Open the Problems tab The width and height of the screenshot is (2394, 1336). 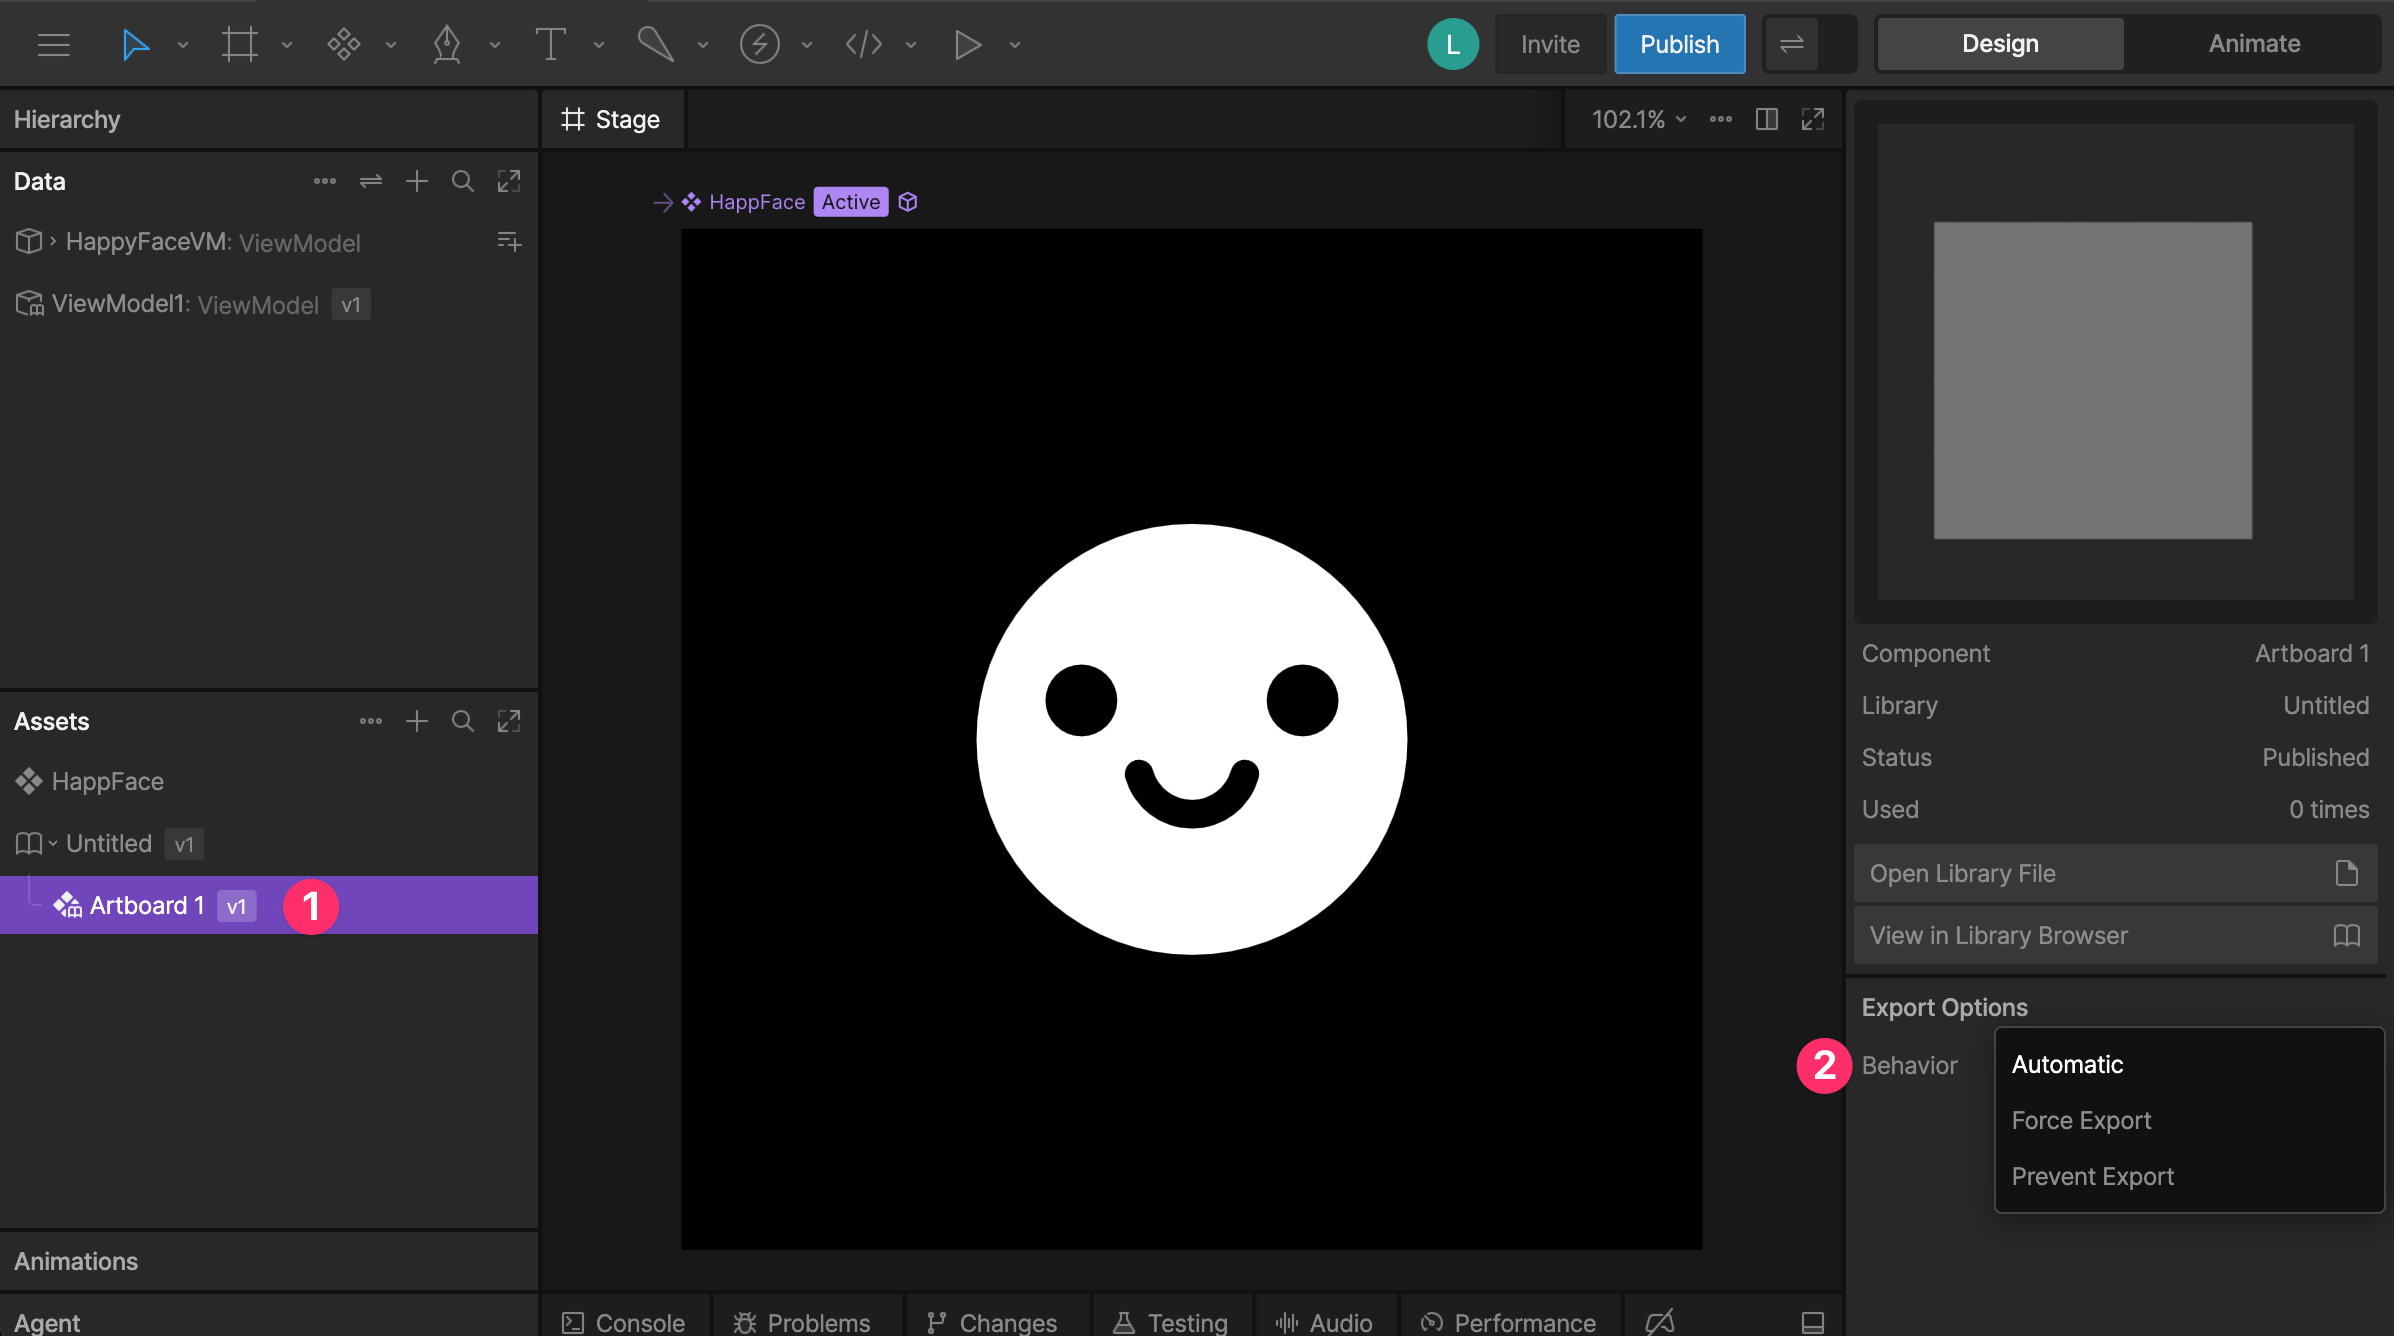click(803, 1322)
